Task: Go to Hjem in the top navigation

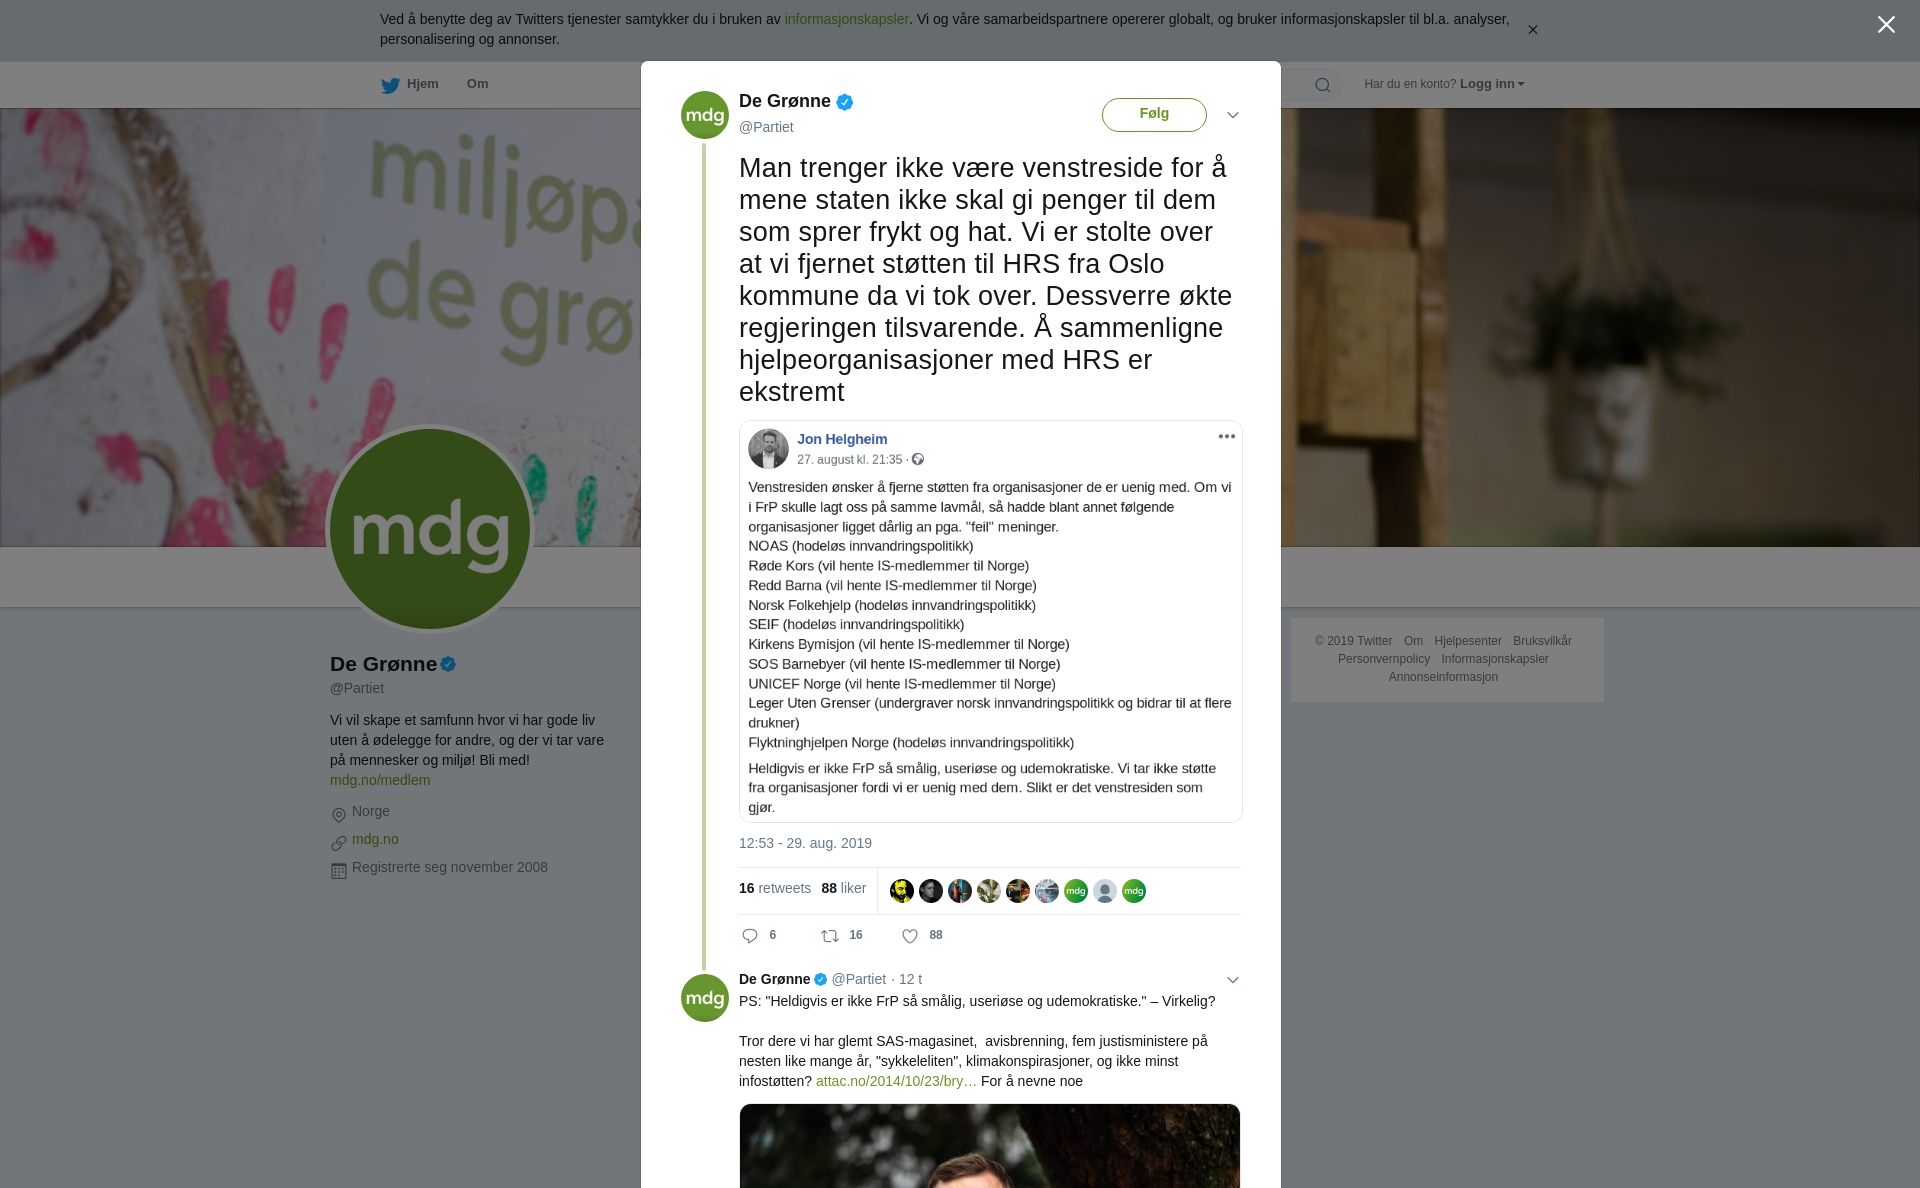Action: tap(422, 84)
